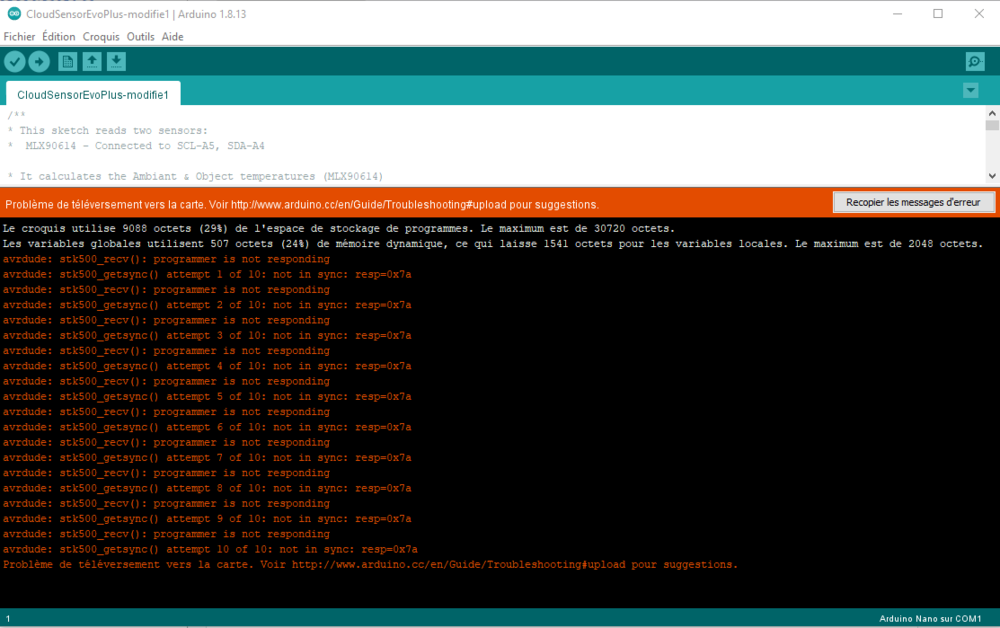This screenshot has width=1000, height=628.
Task: Click the 'Le croquis utilise 9088 octets' line
Action: click(339, 228)
